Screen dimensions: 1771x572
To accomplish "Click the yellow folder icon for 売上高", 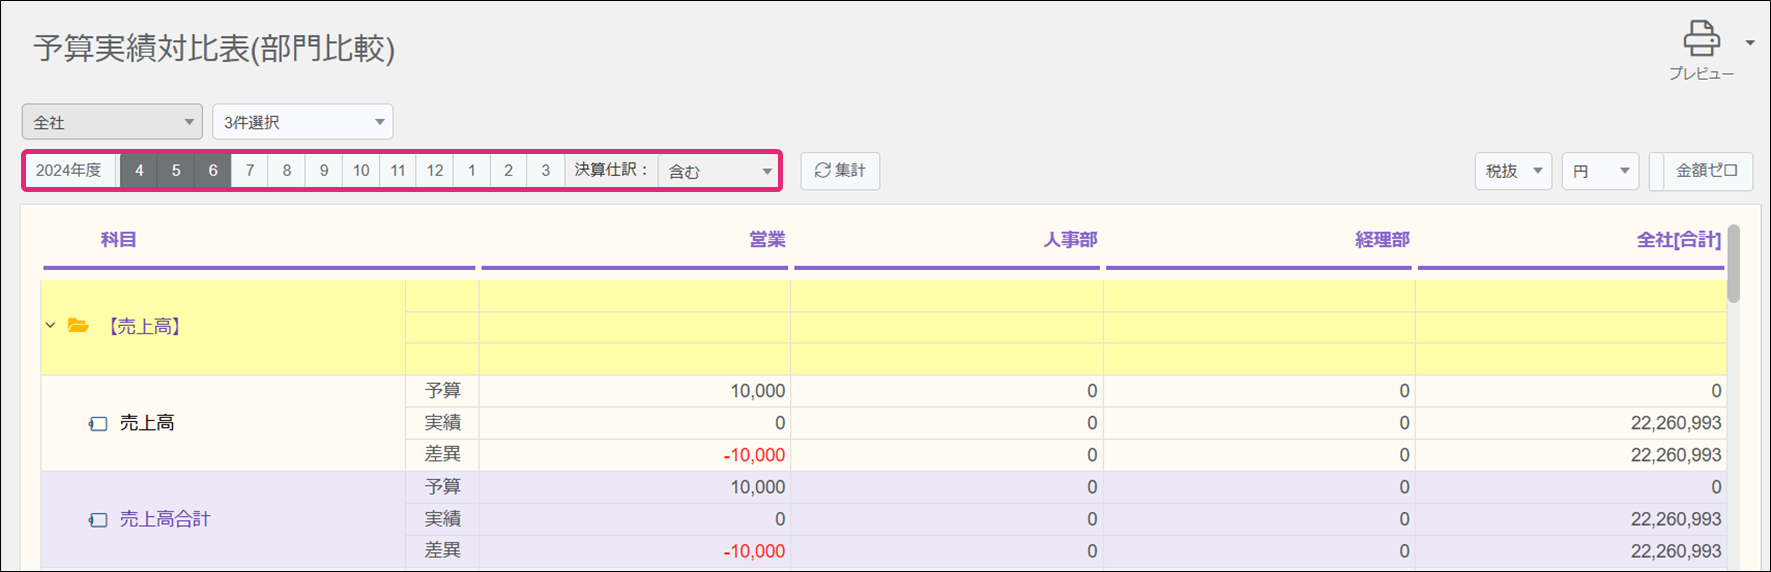I will (x=78, y=326).
